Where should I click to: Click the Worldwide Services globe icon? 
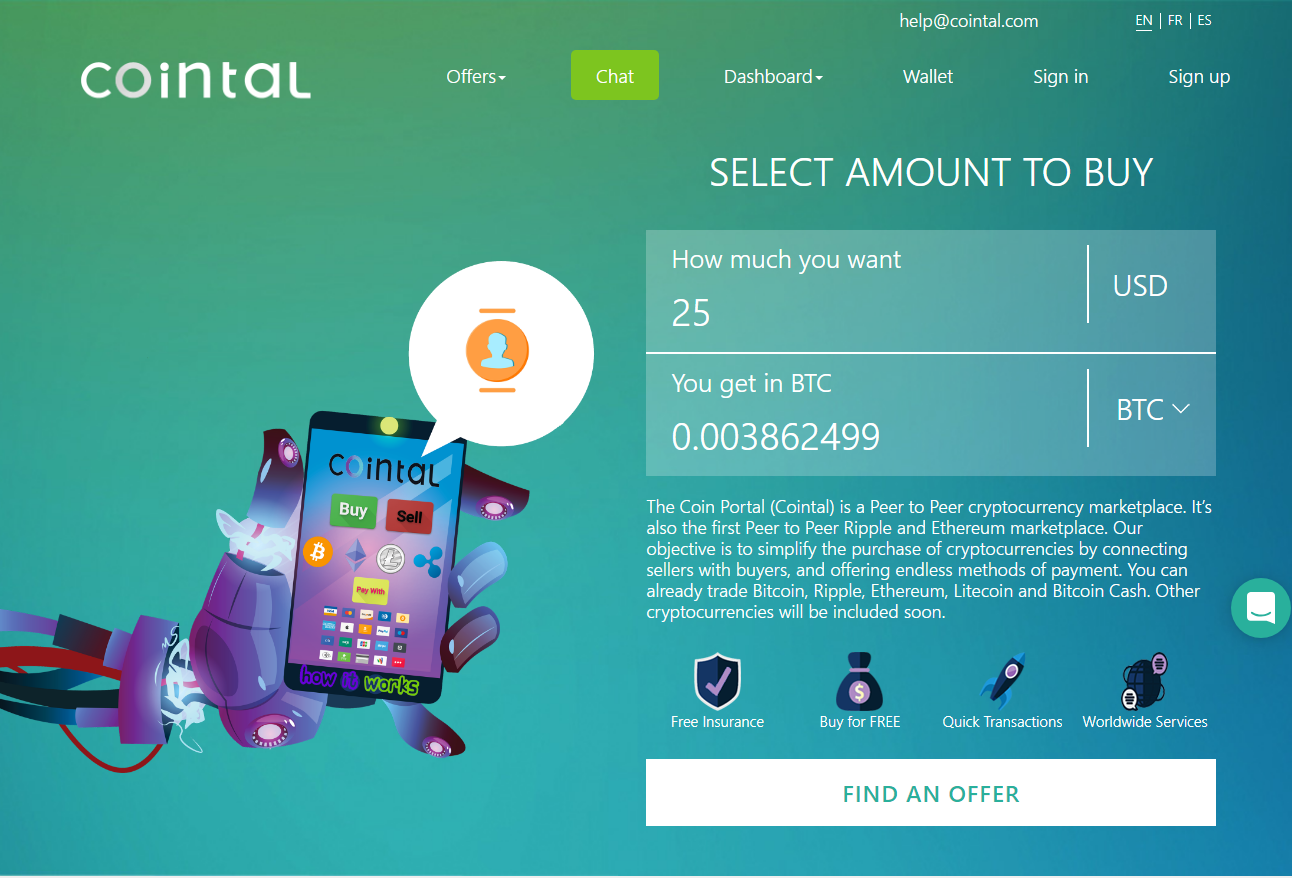coord(1145,680)
